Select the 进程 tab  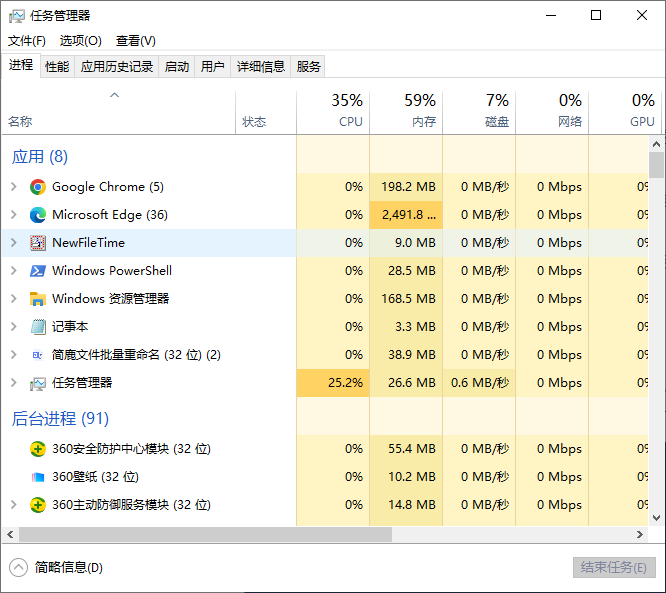pos(21,65)
